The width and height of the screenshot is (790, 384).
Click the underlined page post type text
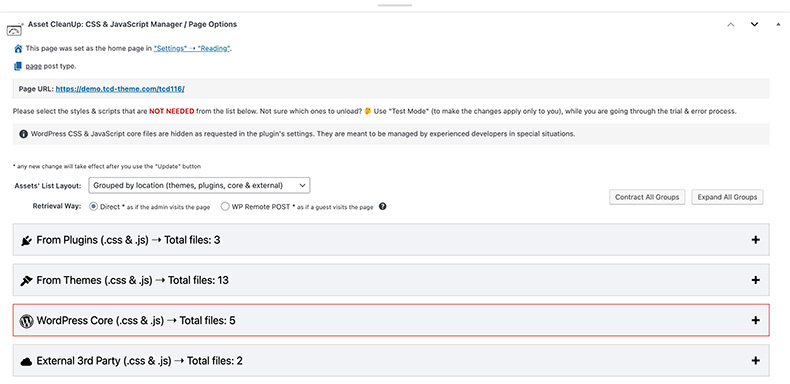pyautogui.click(x=34, y=67)
